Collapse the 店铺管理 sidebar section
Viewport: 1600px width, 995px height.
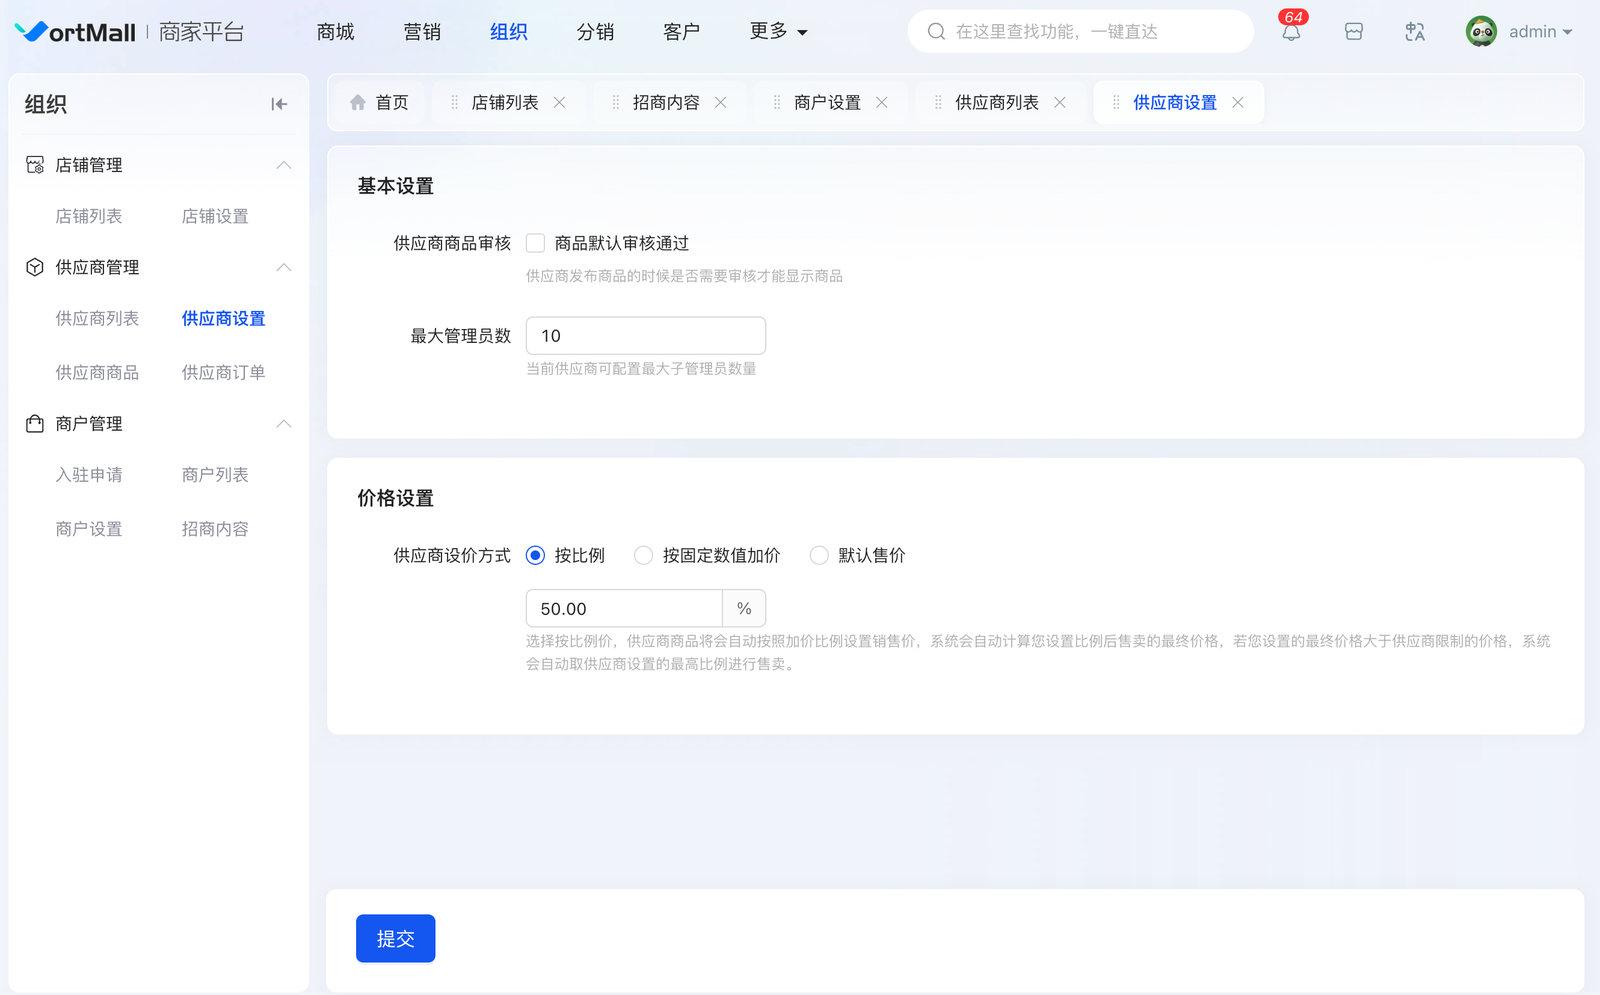pyautogui.click(x=284, y=165)
